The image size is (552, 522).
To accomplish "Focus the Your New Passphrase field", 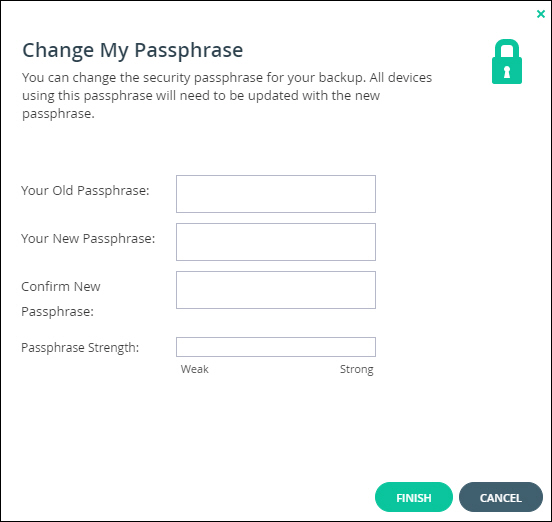I will click(276, 242).
